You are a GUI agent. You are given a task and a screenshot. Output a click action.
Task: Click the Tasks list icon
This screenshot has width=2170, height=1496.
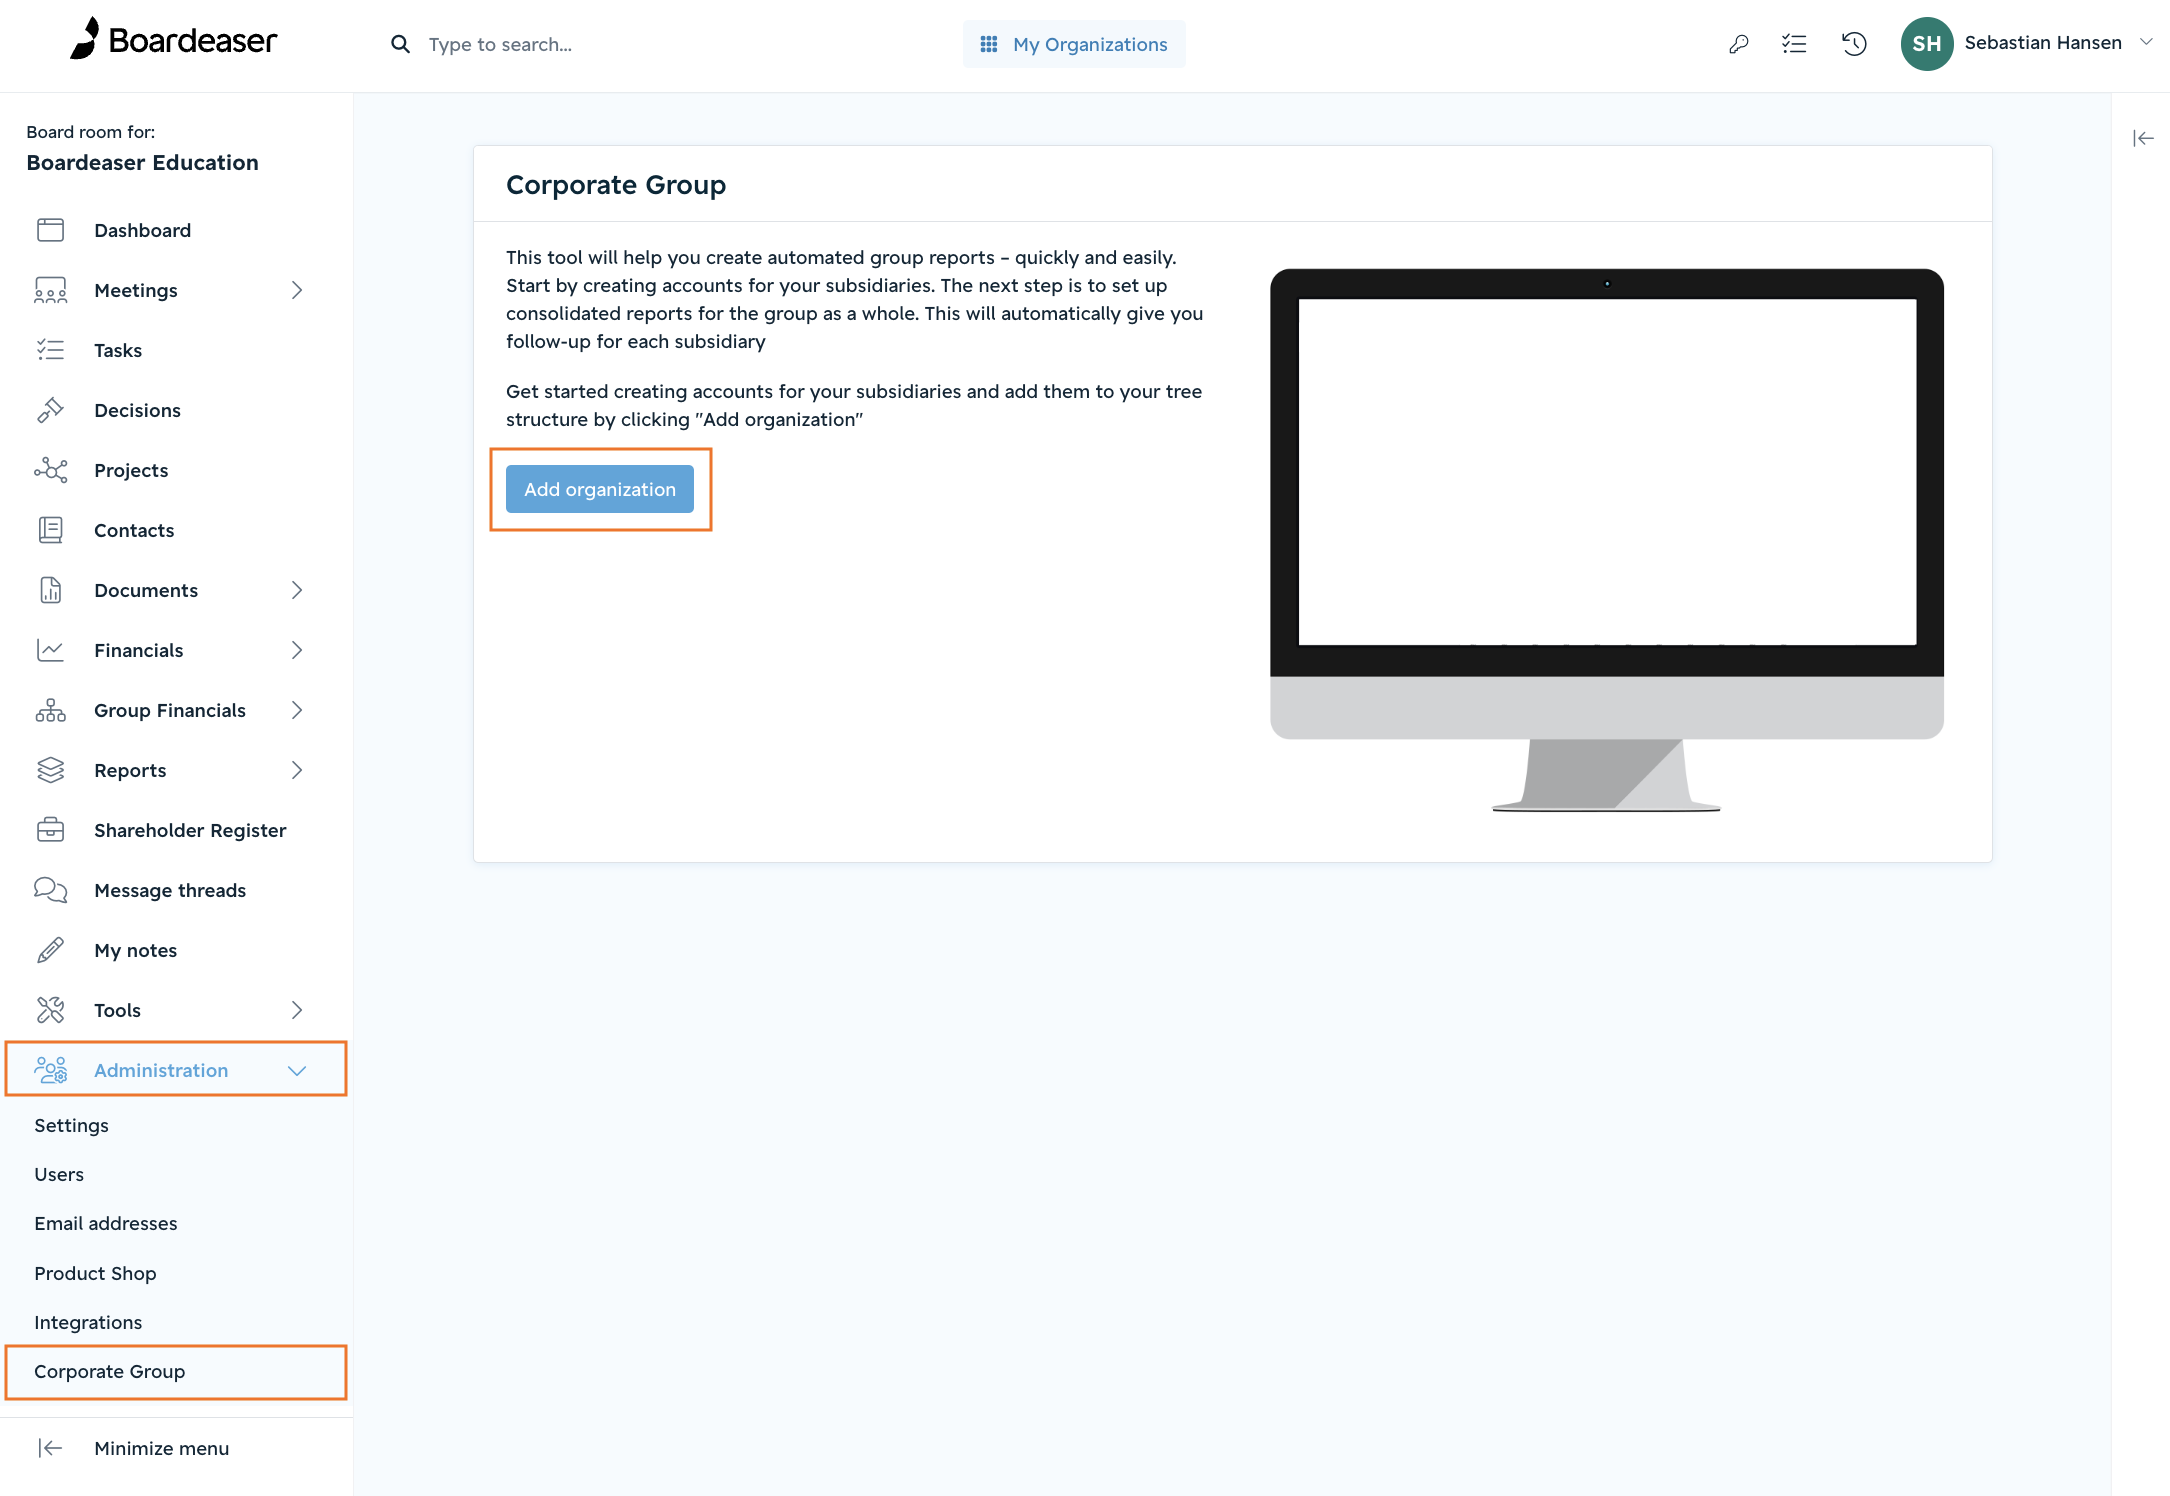tap(50, 350)
